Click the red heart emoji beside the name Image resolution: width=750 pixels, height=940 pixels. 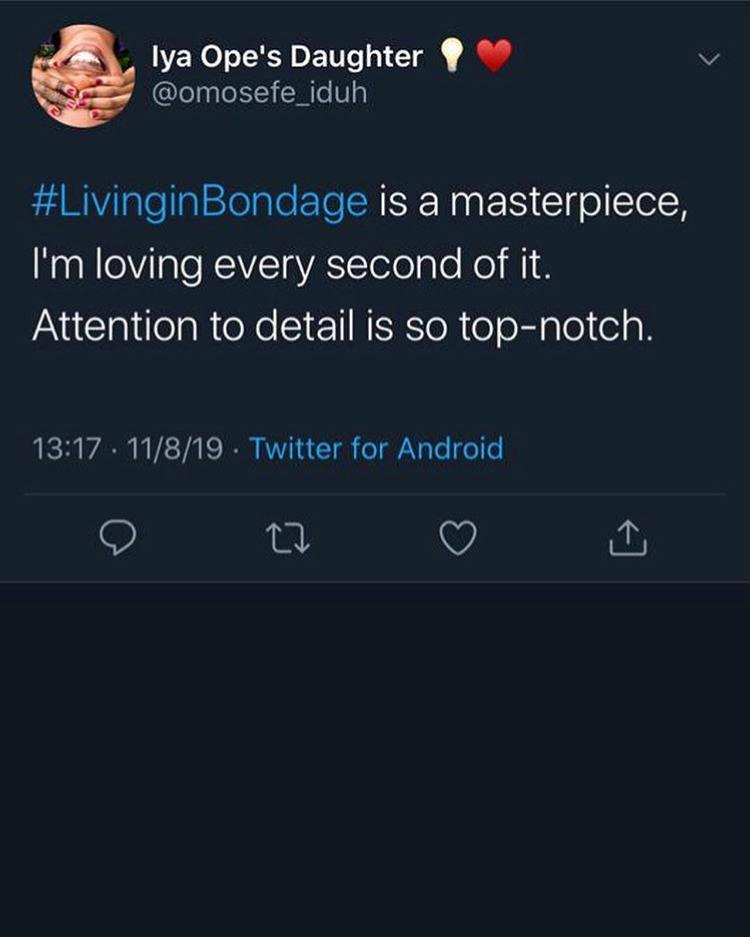[x=492, y=58]
